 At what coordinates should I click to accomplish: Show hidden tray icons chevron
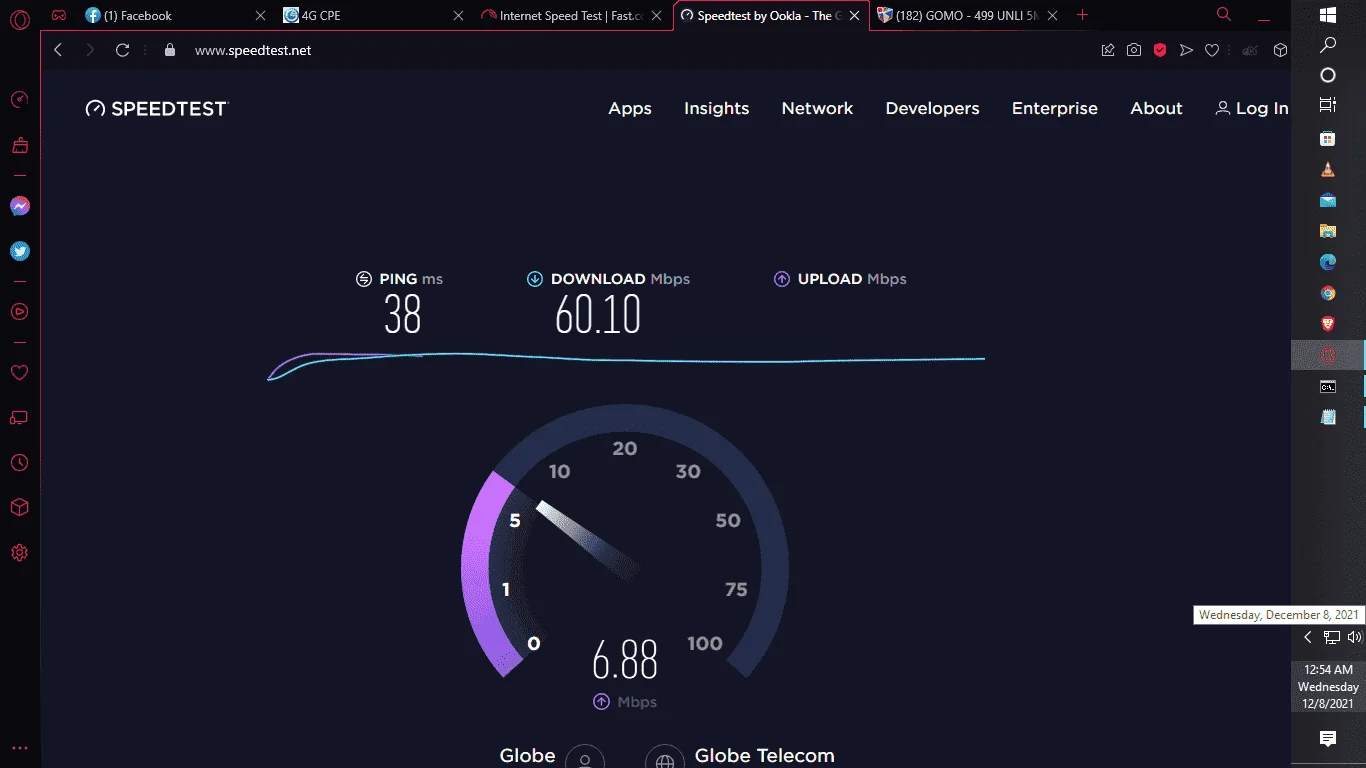(x=1307, y=637)
